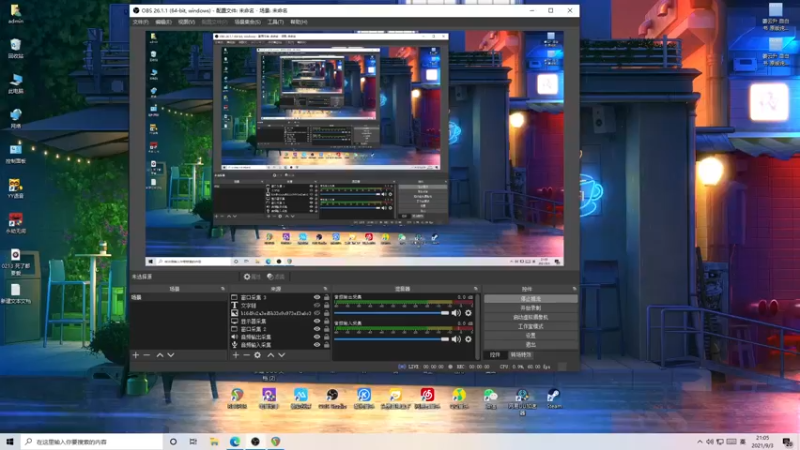The height and width of the screenshot is (450, 800).
Task: Open File Explorer from the taskbar
Action: (x=214, y=441)
